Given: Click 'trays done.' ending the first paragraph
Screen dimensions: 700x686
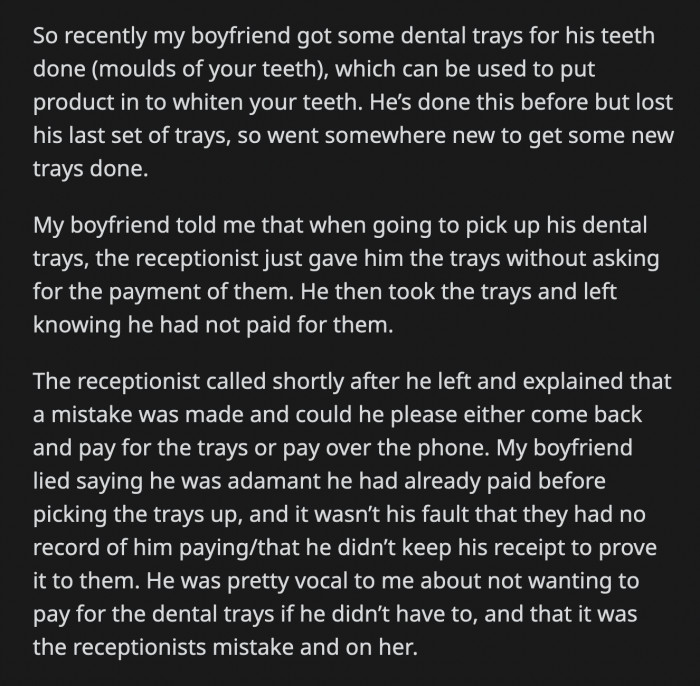Looking at the screenshot, I should tap(90, 169).
